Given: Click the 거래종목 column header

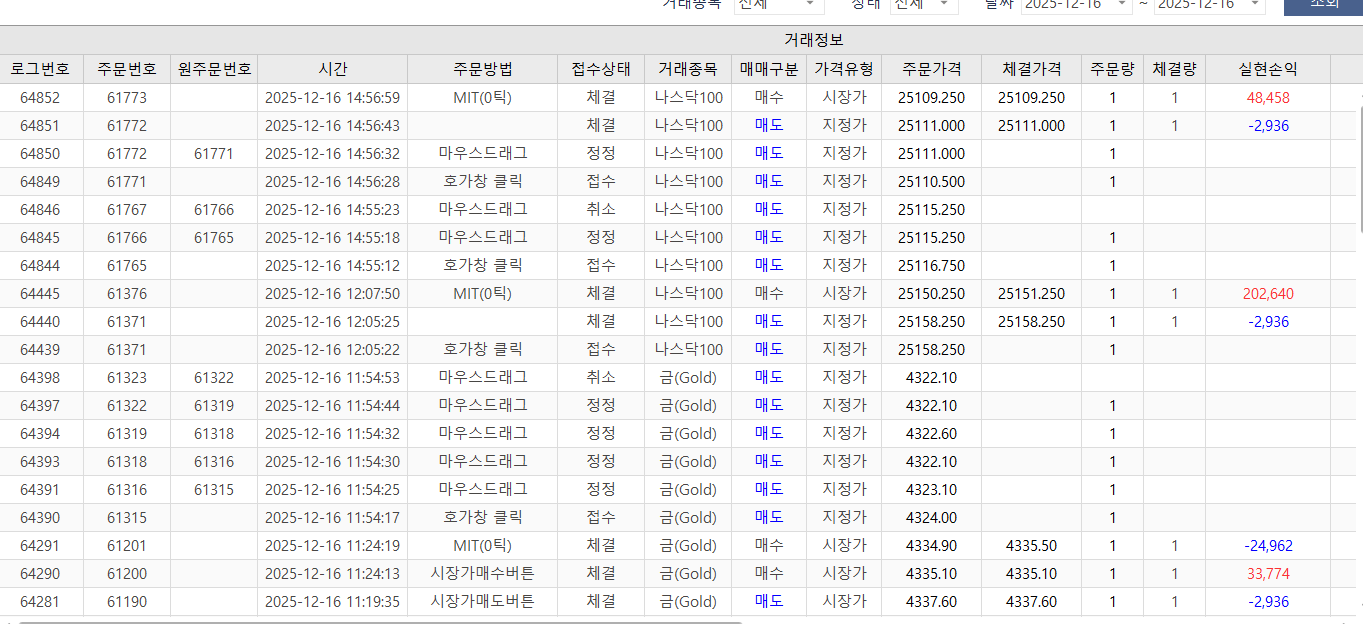Looking at the screenshot, I should (x=688, y=69).
